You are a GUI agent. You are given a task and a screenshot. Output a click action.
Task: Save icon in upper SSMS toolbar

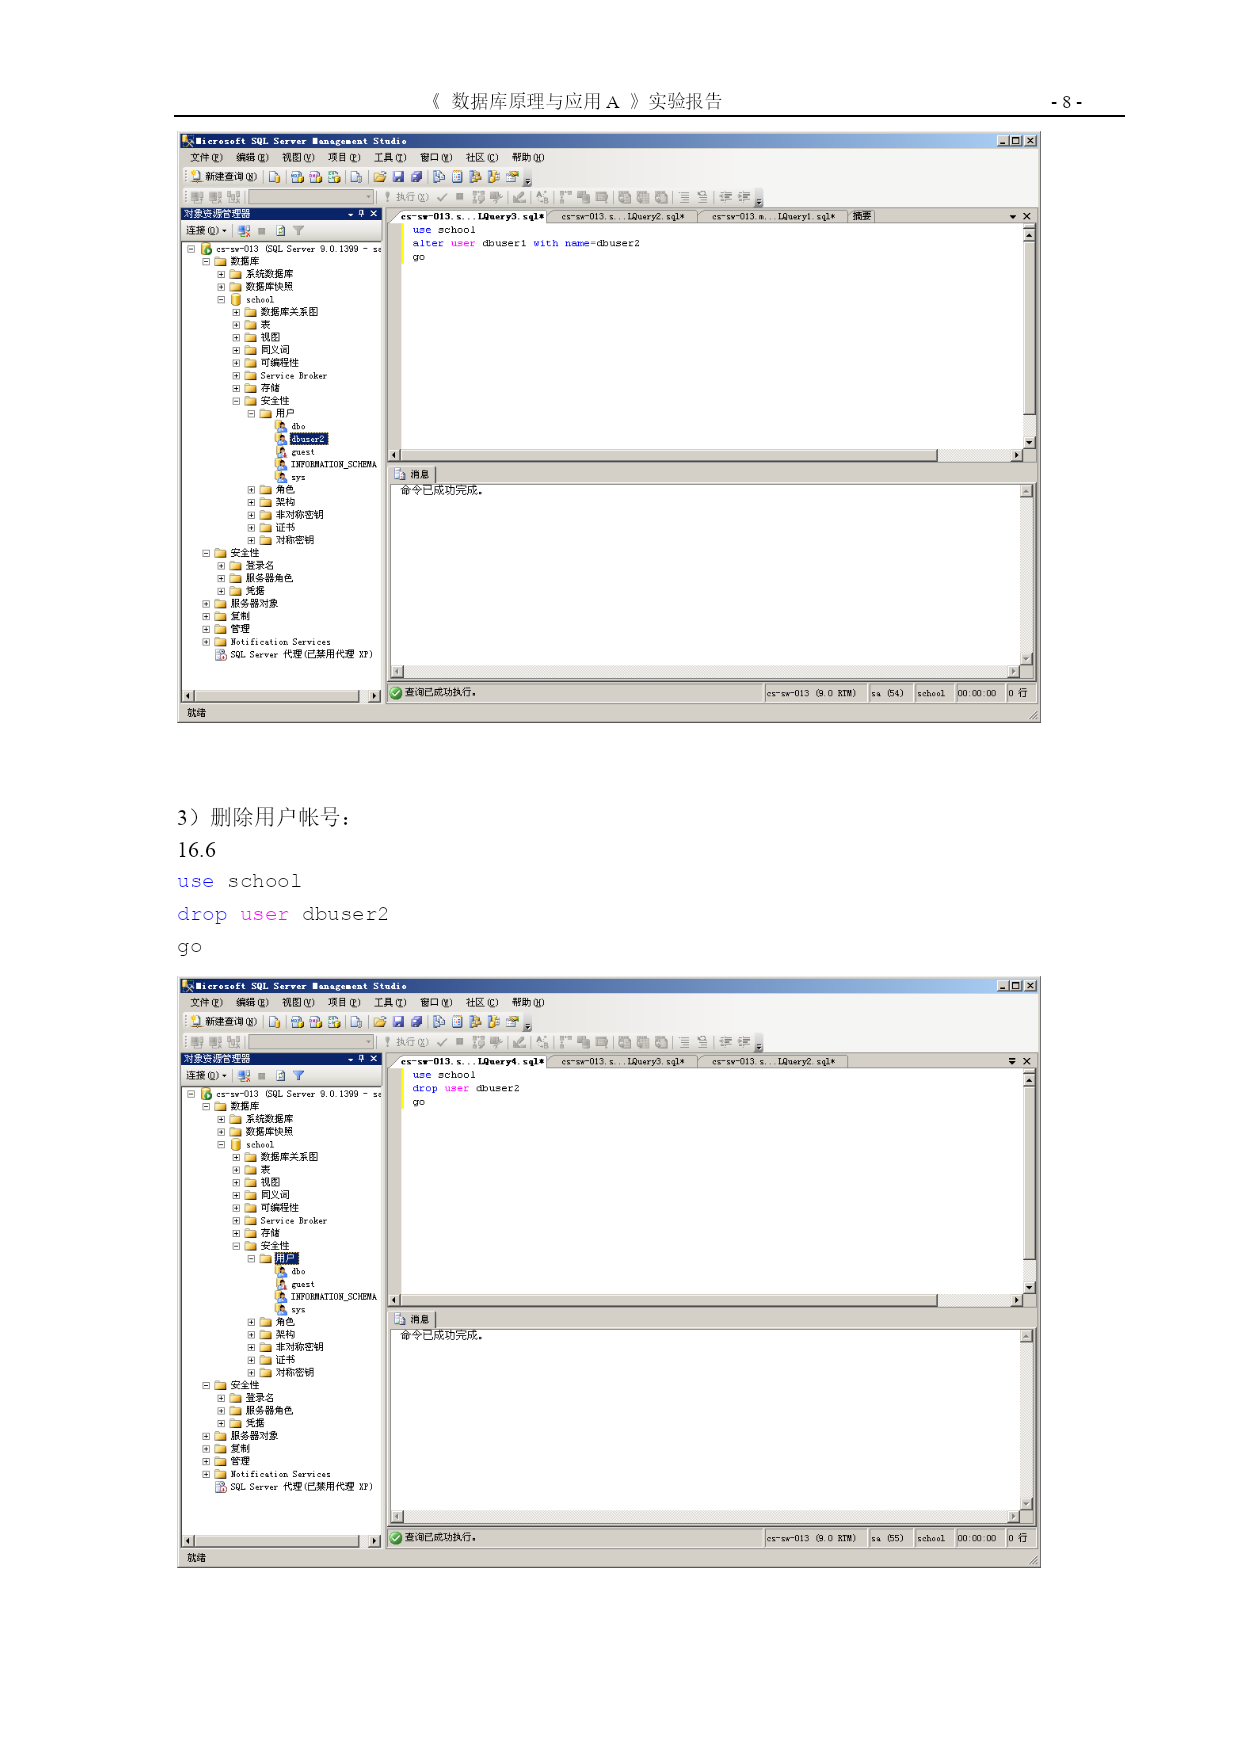click(x=398, y=177)
